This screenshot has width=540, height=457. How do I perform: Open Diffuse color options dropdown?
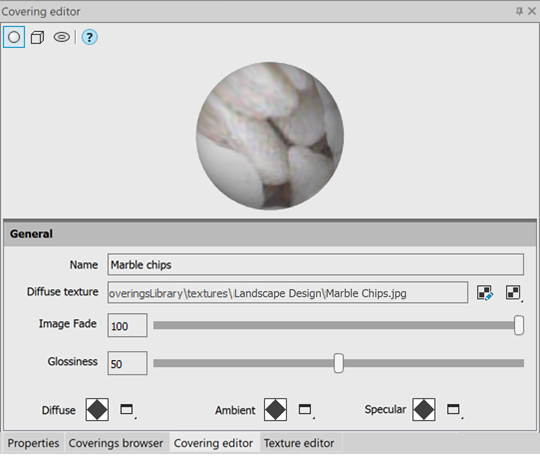click(127, 410)
